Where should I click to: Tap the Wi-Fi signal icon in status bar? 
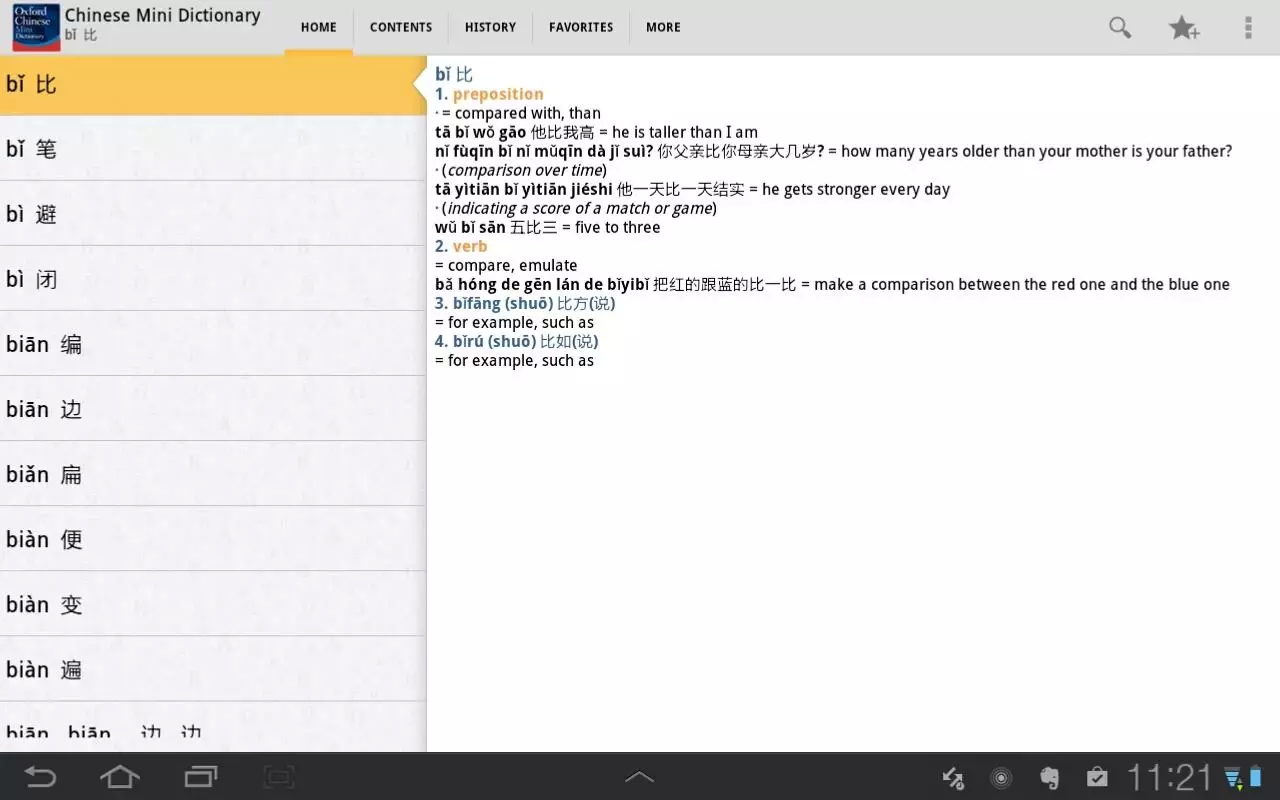(1233, 777)
